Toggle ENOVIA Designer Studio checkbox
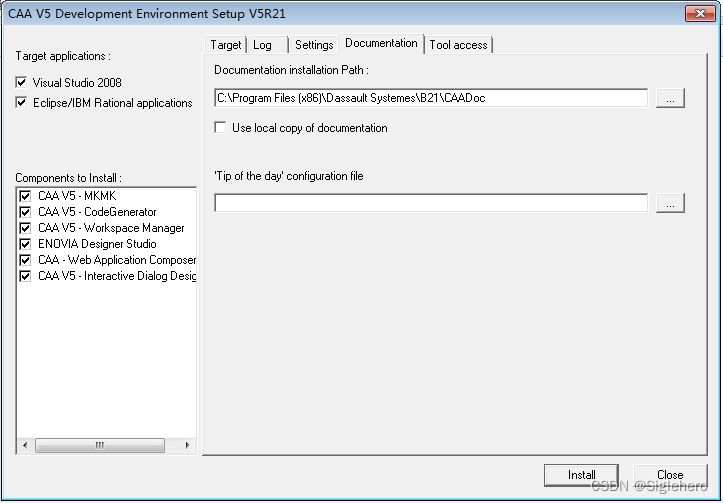Screen dimensions: 723x503 click(26, 244)
